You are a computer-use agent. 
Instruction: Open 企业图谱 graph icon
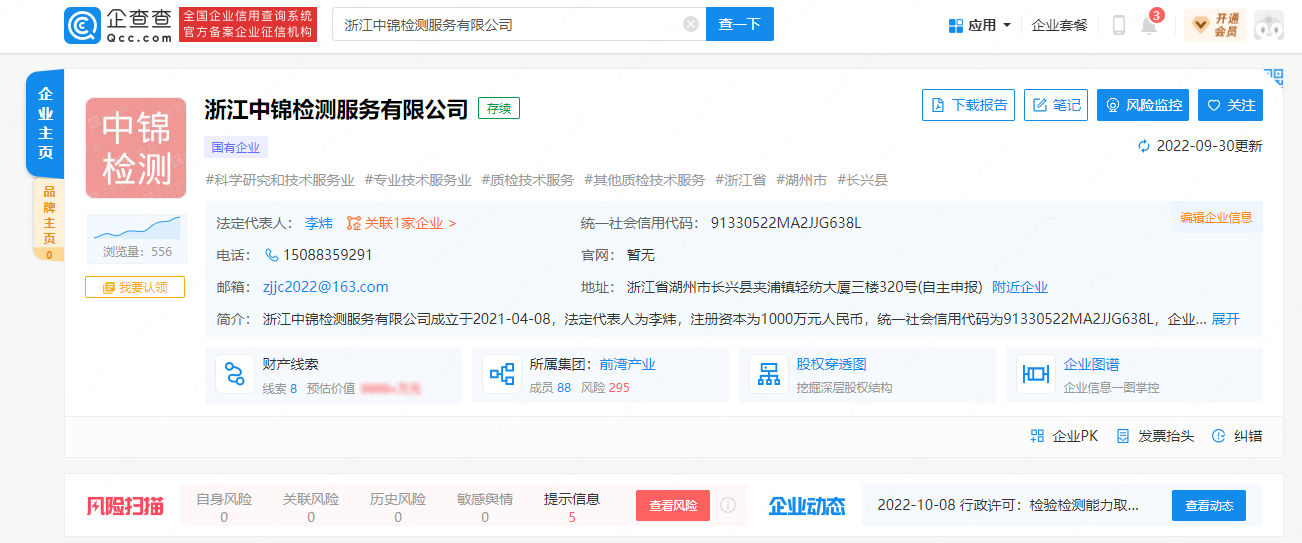tap(1035, 375)
